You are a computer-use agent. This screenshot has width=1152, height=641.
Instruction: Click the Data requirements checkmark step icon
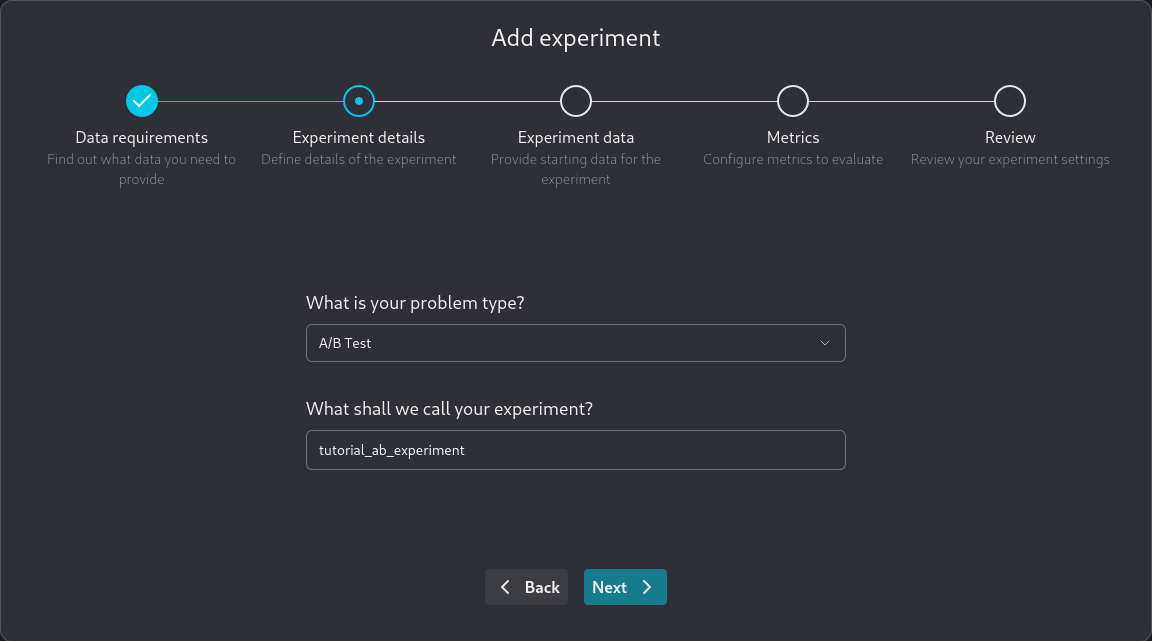[x=142, y=101]
